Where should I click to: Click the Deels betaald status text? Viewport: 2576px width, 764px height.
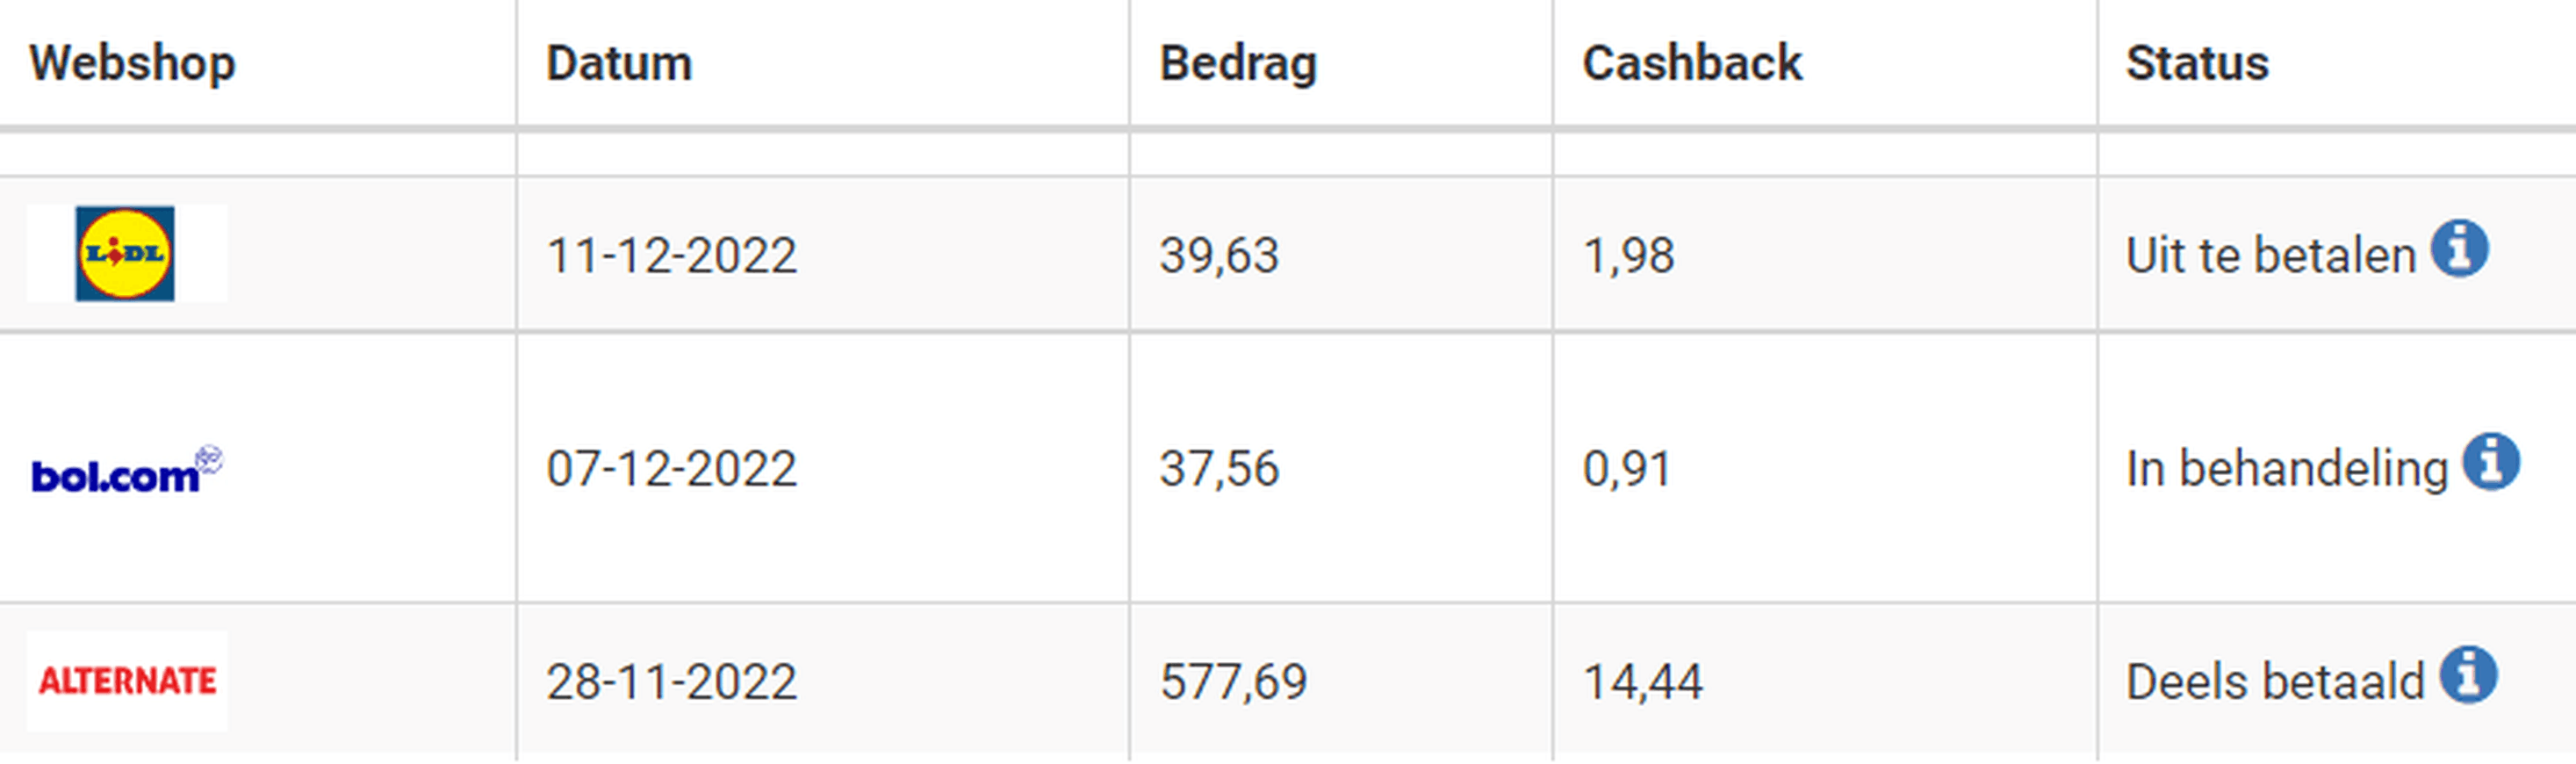click(x=2275, y=682)
